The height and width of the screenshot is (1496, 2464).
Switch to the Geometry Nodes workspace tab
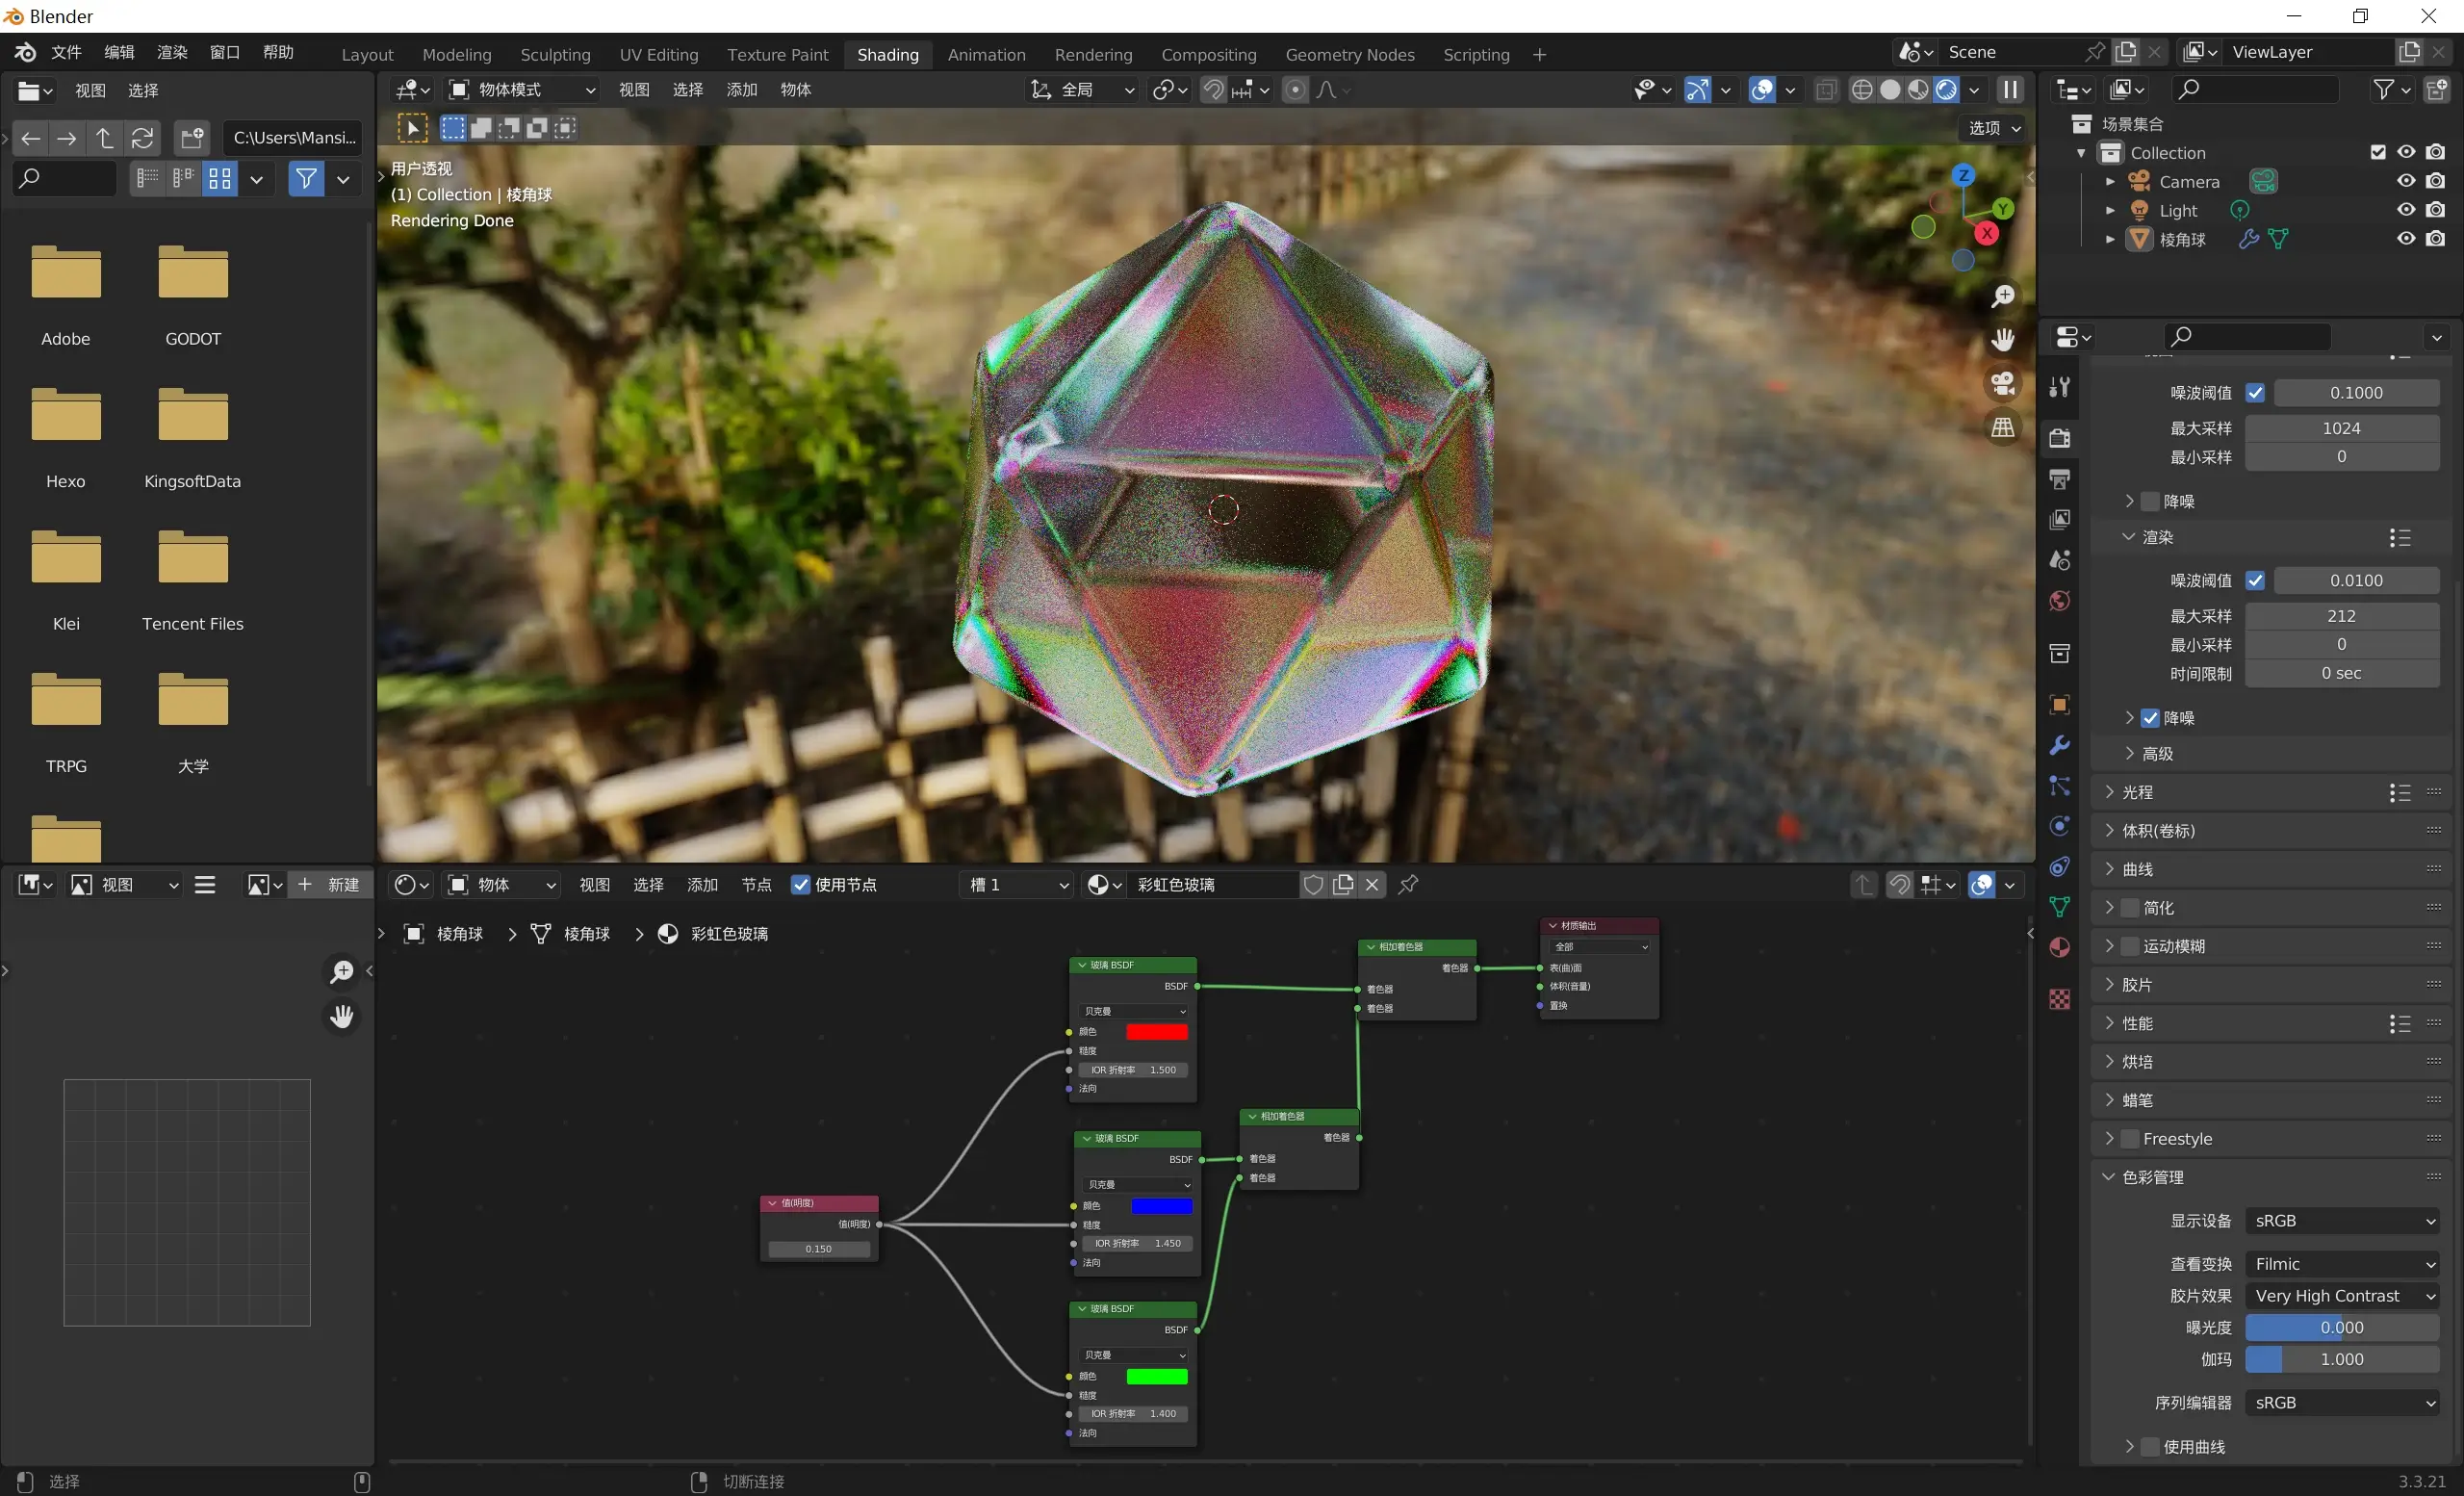tap(1349, 55)
